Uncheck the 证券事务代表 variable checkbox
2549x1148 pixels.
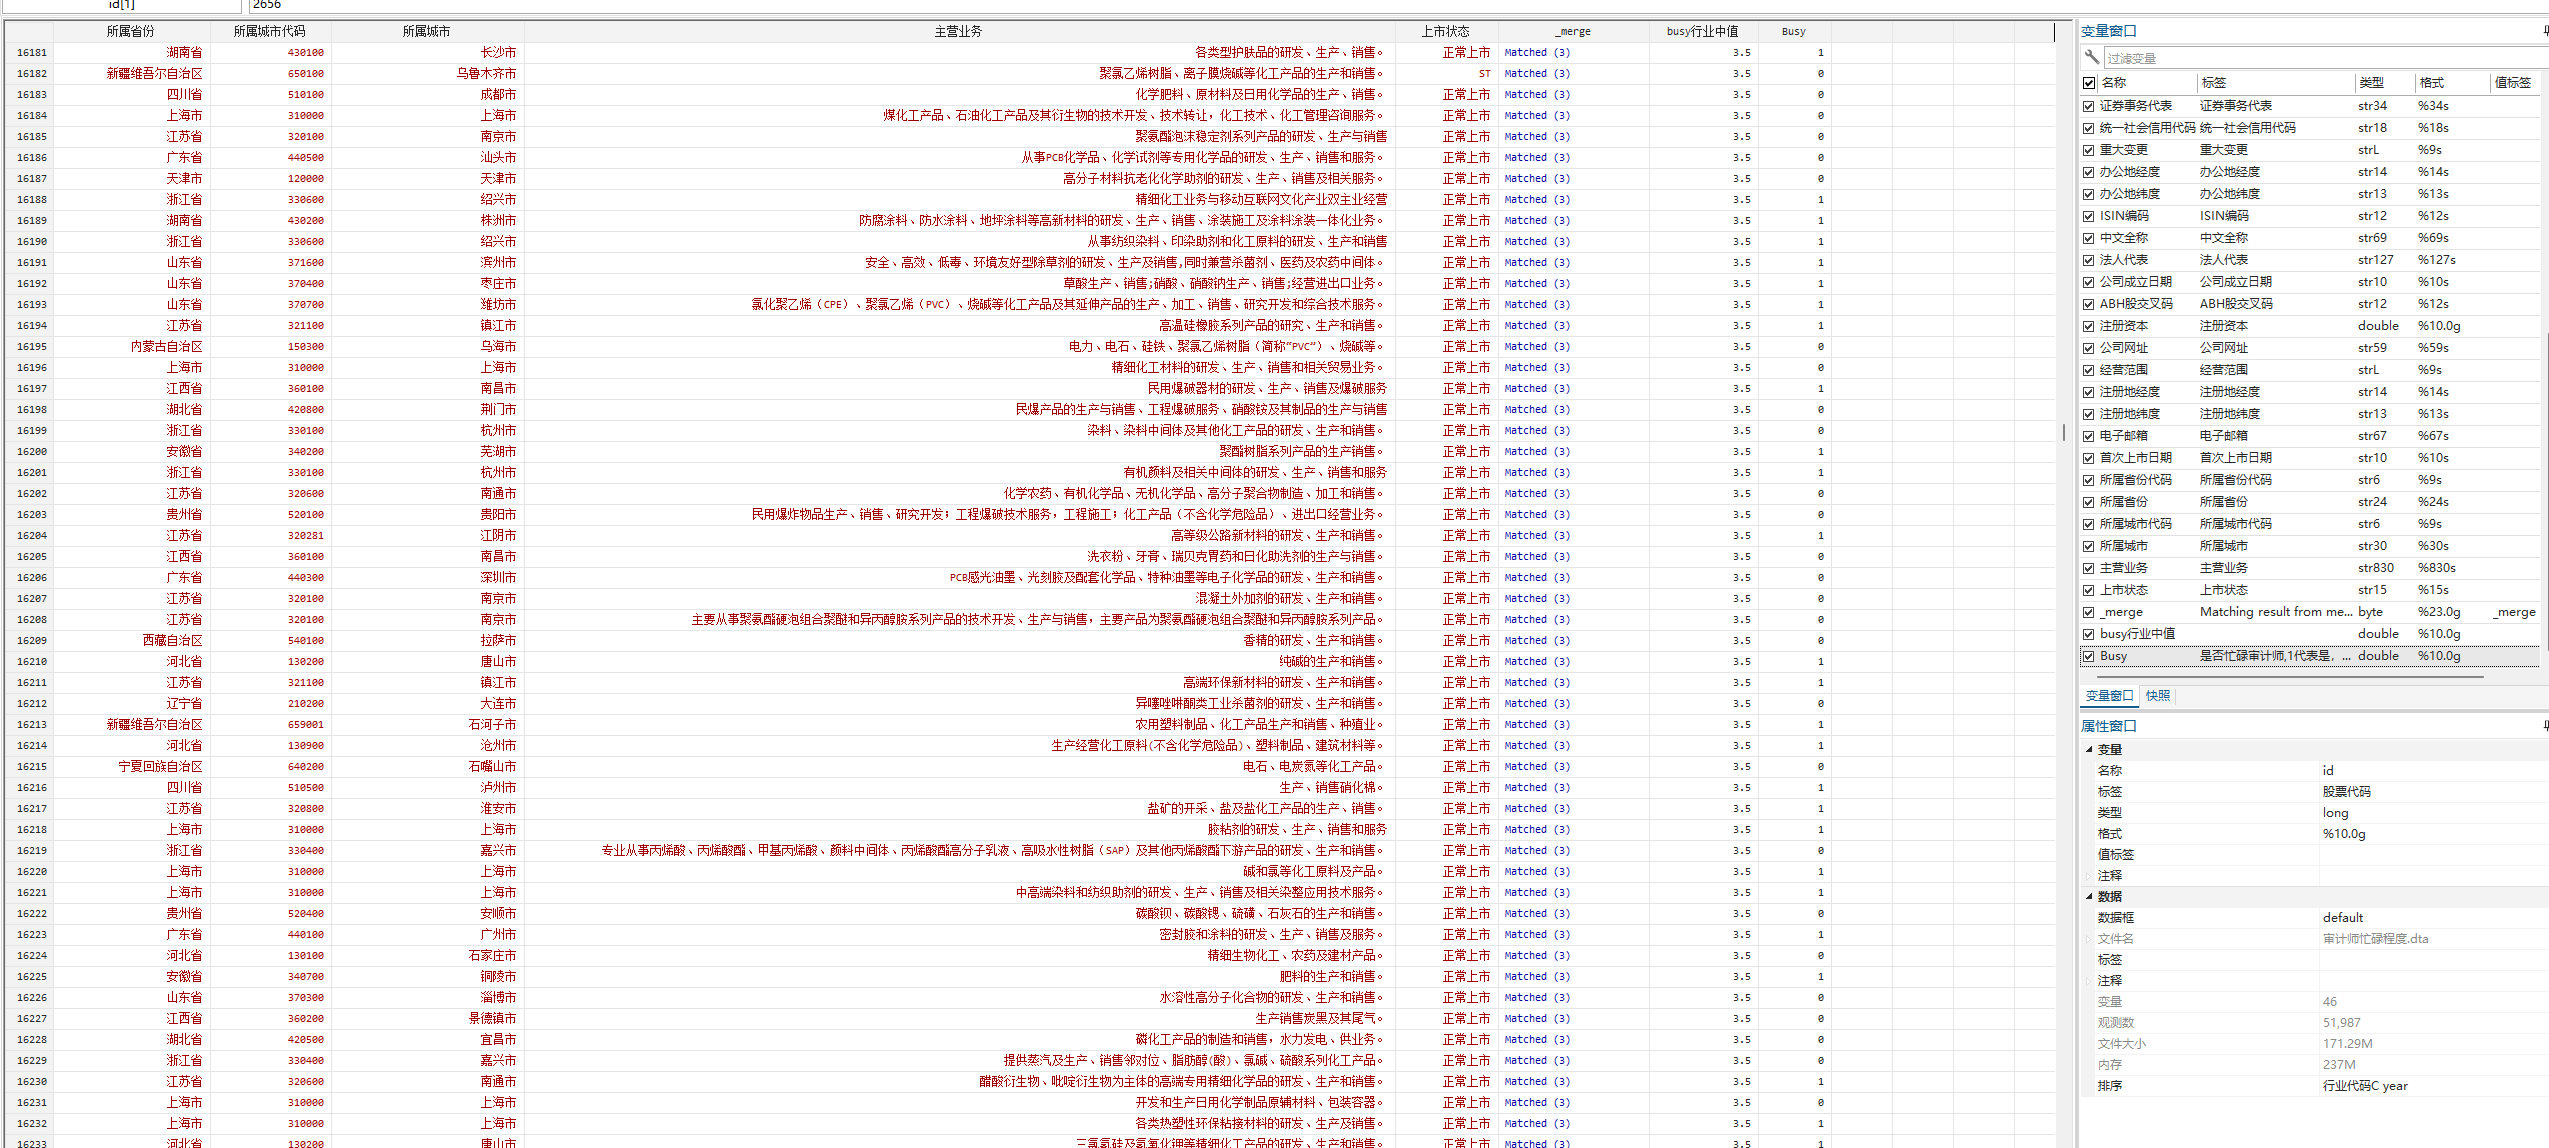(x=2089, y=106)
